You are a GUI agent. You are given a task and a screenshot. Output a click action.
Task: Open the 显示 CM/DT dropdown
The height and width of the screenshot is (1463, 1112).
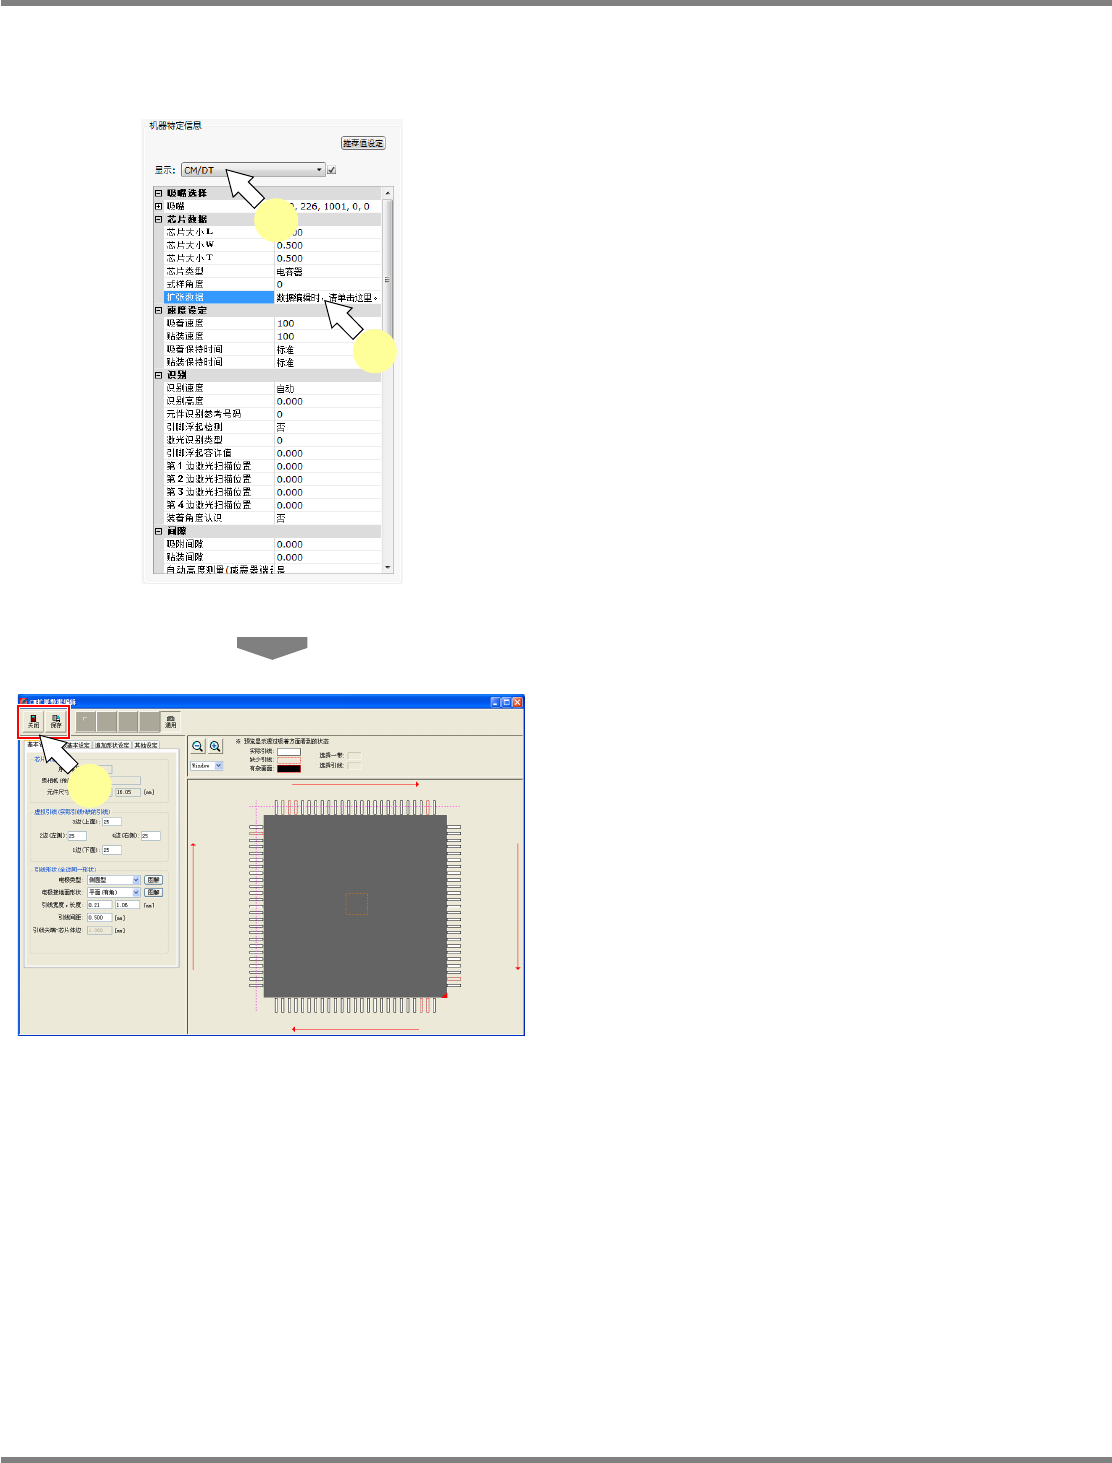(253, 170)
